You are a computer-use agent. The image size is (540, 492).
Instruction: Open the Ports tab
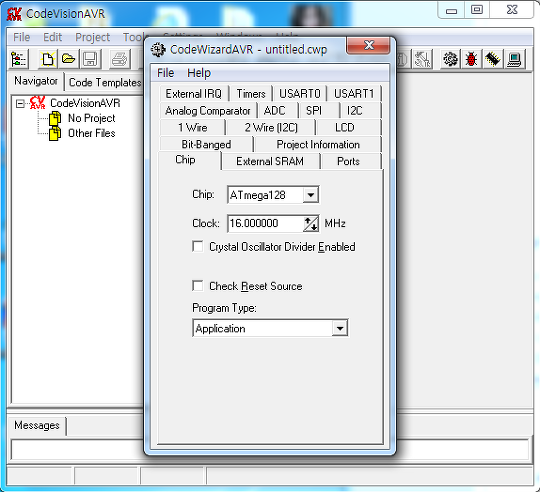348,161
